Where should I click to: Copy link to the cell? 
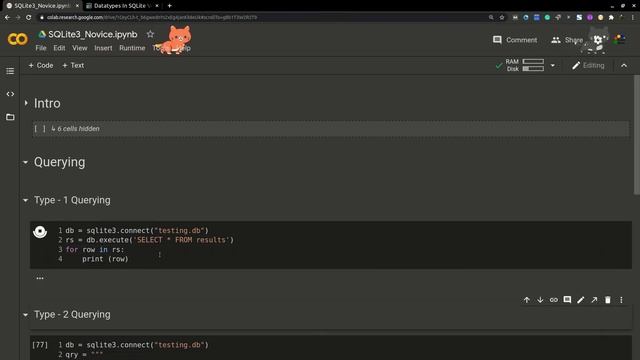tap(553, 300)
